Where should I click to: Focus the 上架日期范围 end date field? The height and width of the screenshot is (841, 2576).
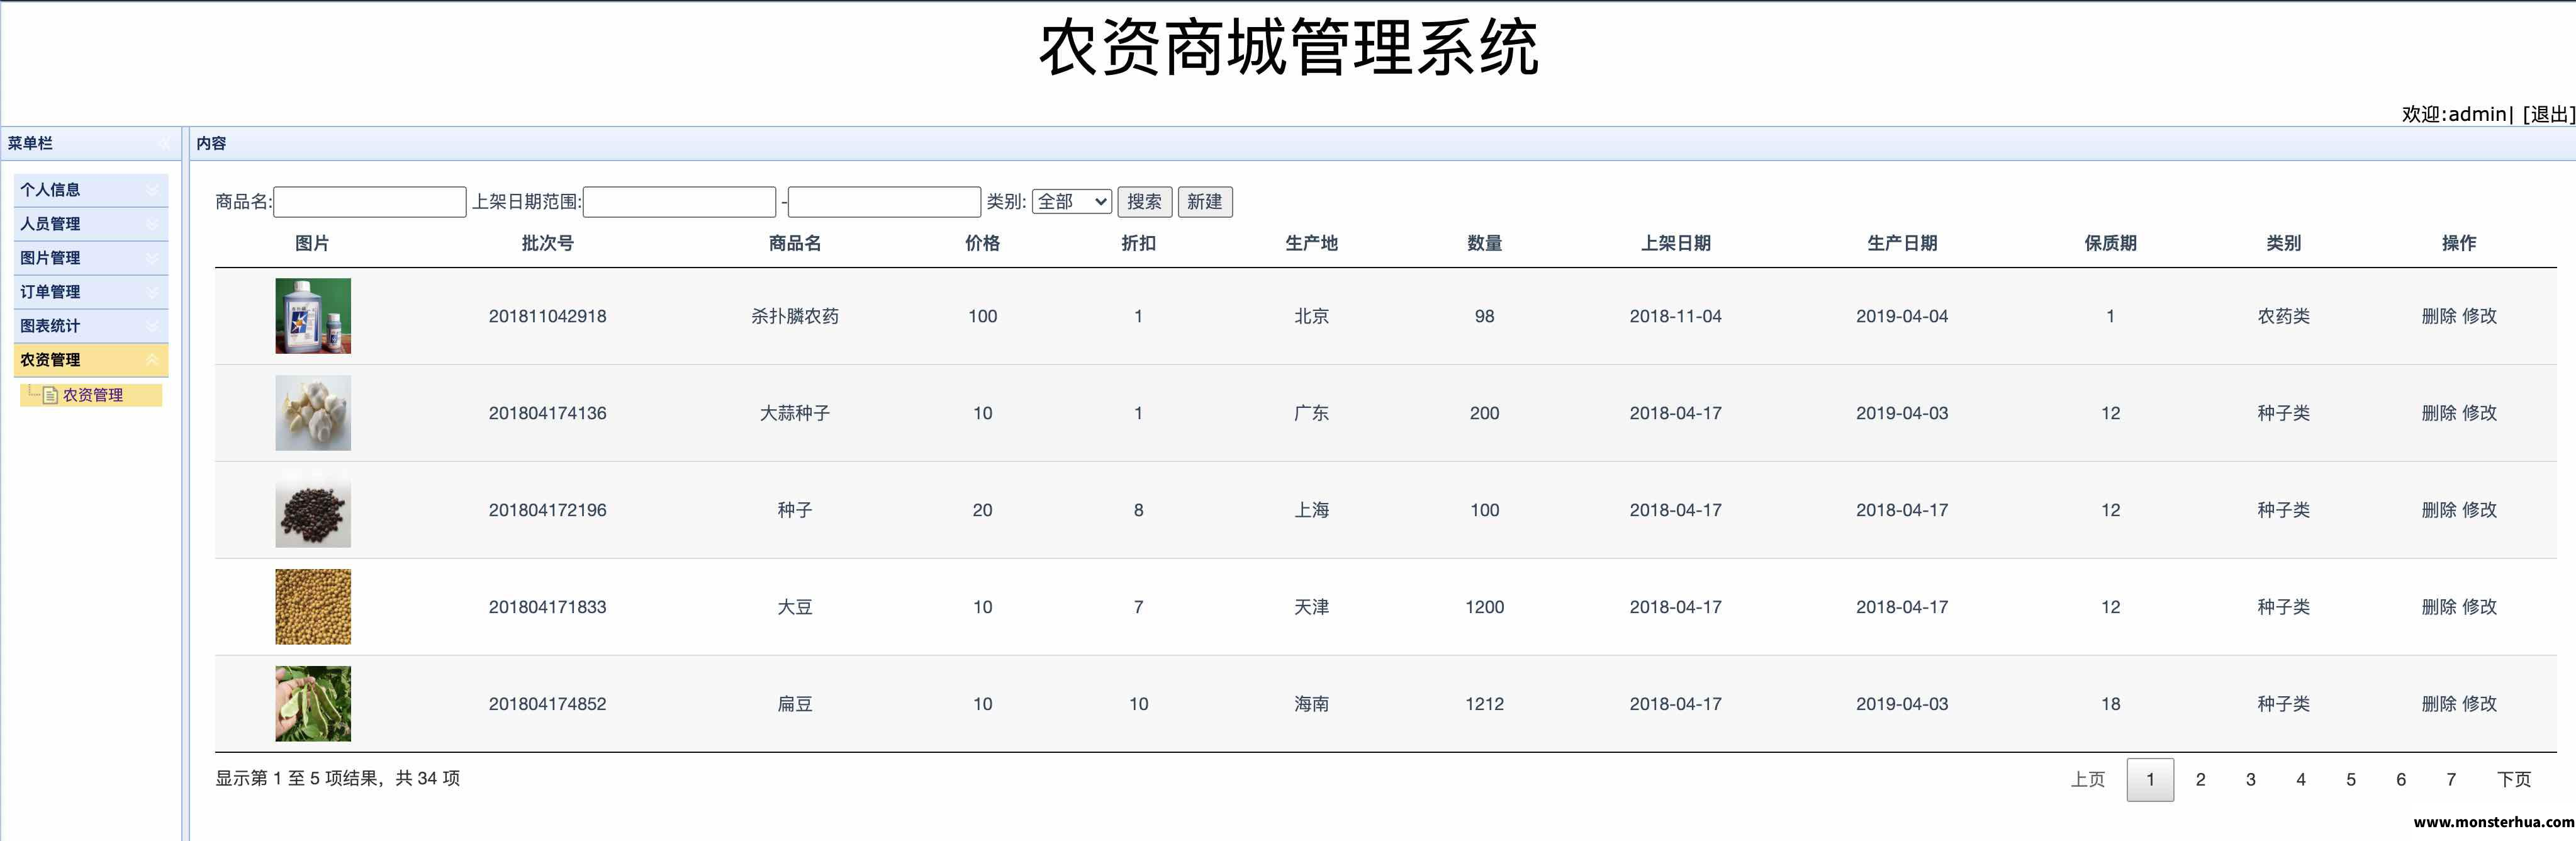pos(885,202)
